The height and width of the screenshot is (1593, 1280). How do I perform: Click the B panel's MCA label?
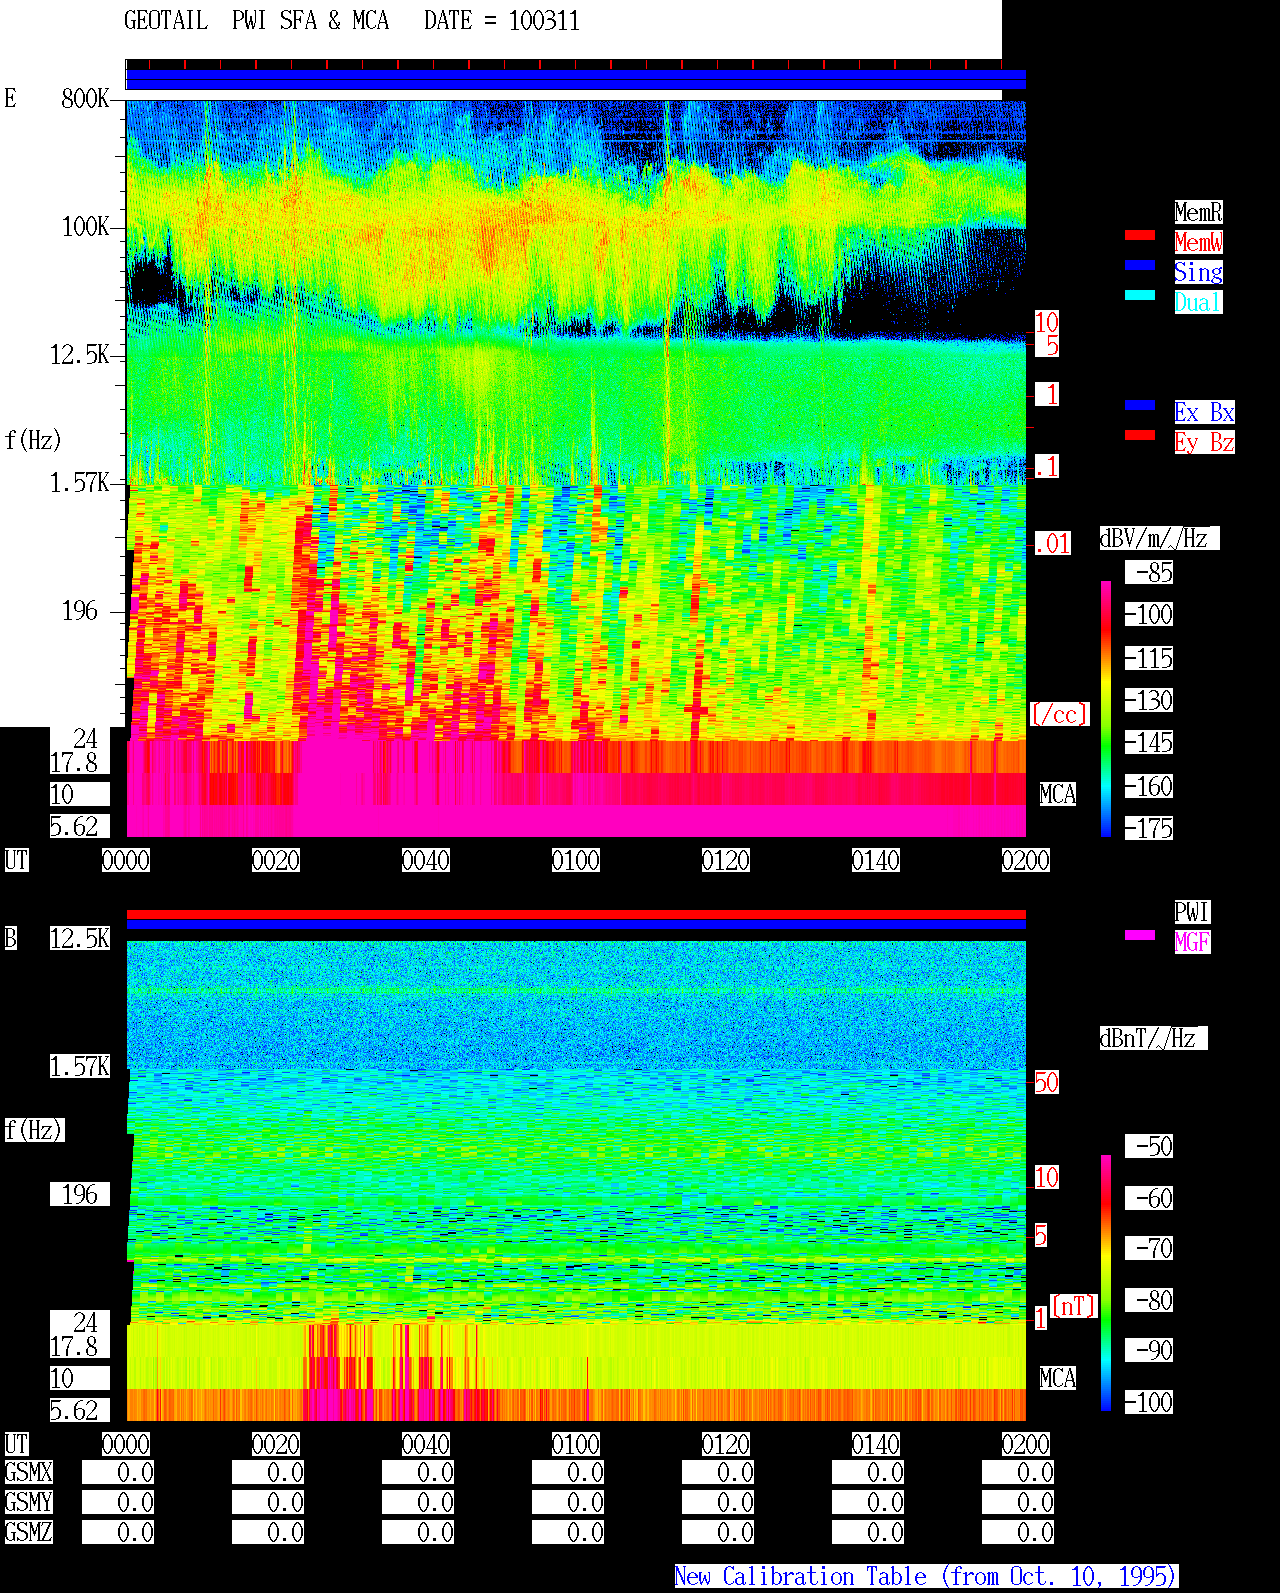point(1058,1378)
